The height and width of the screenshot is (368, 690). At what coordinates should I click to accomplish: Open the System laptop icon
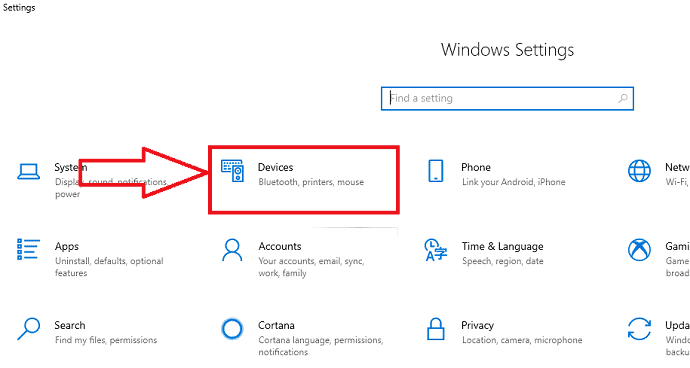click(x=29, y=172)
